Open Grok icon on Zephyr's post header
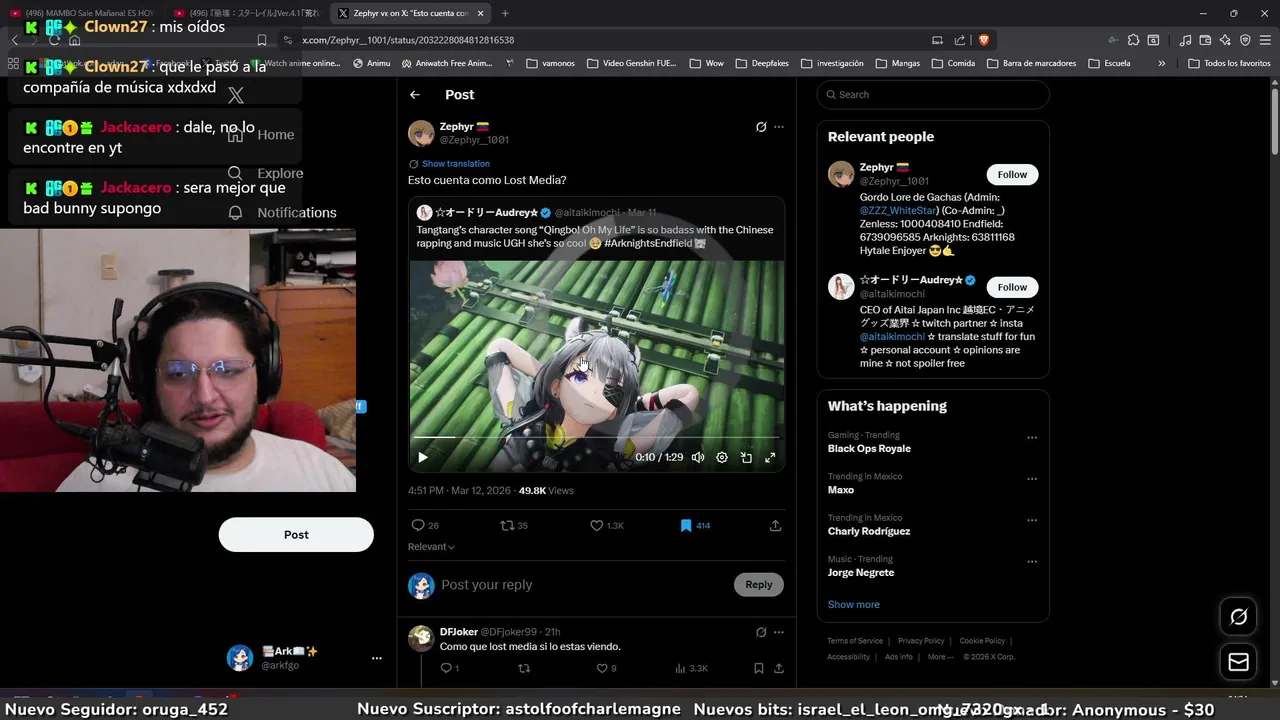This screenshot has width=1280, height=720. tap(761, 127)
